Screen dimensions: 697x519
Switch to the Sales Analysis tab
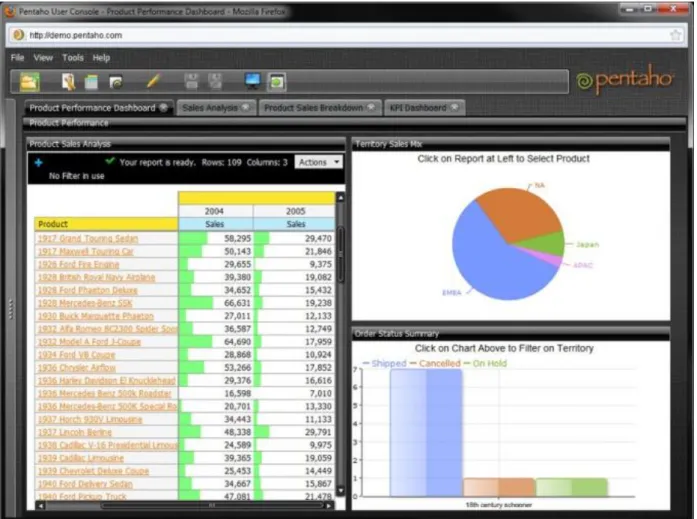click(210, 108)
